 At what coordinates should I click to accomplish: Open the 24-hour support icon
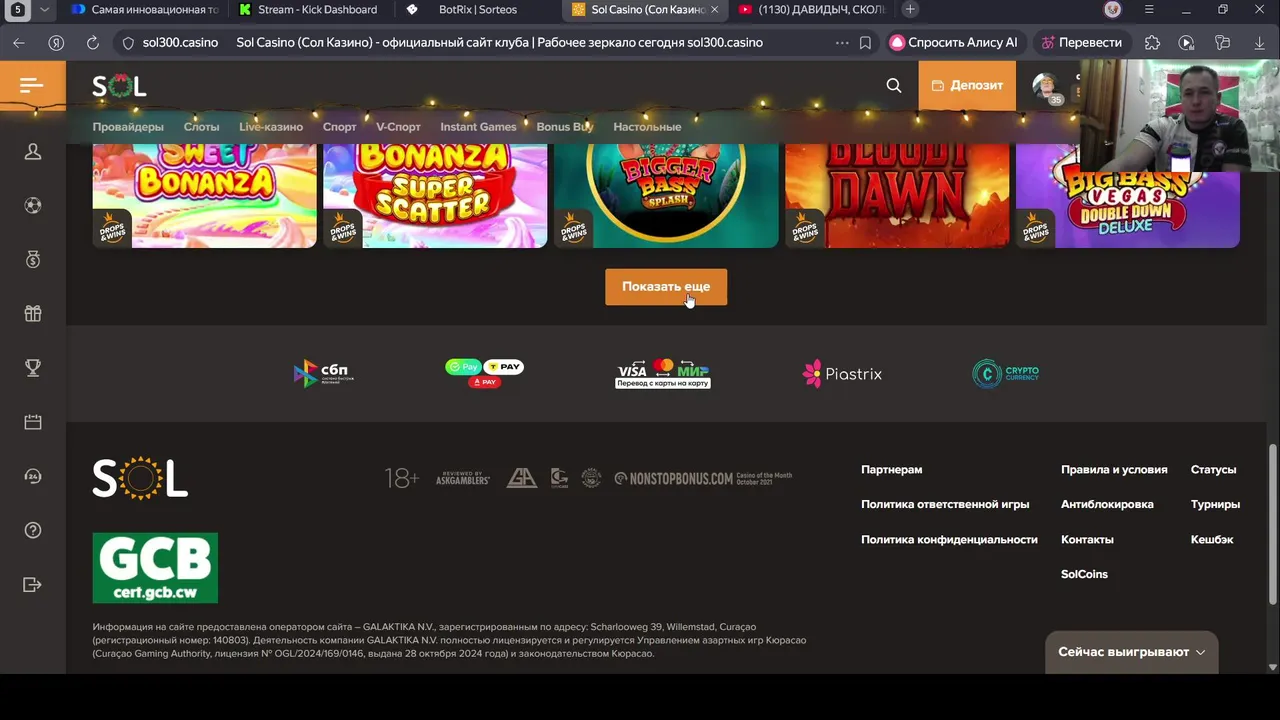33,476
